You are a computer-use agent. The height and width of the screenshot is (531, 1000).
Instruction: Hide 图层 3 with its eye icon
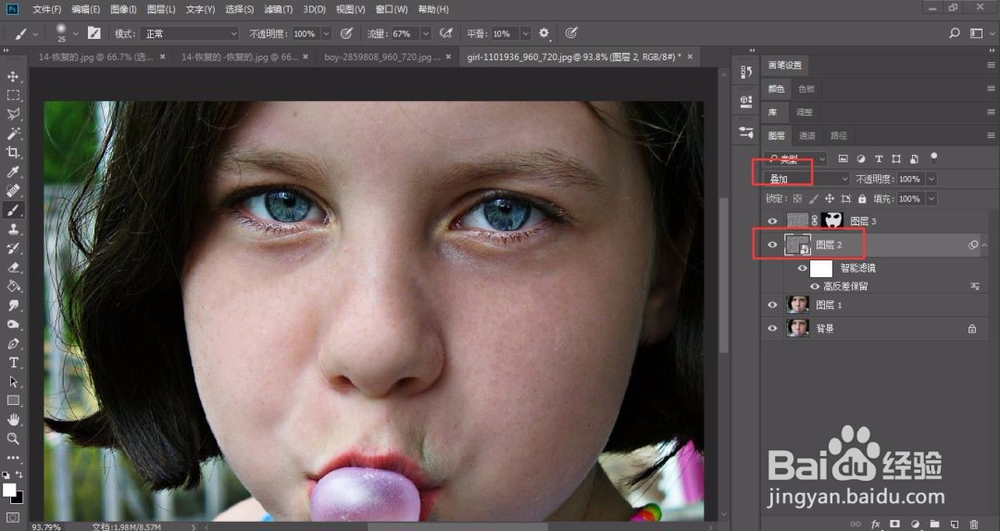click(x=772, y=221)
